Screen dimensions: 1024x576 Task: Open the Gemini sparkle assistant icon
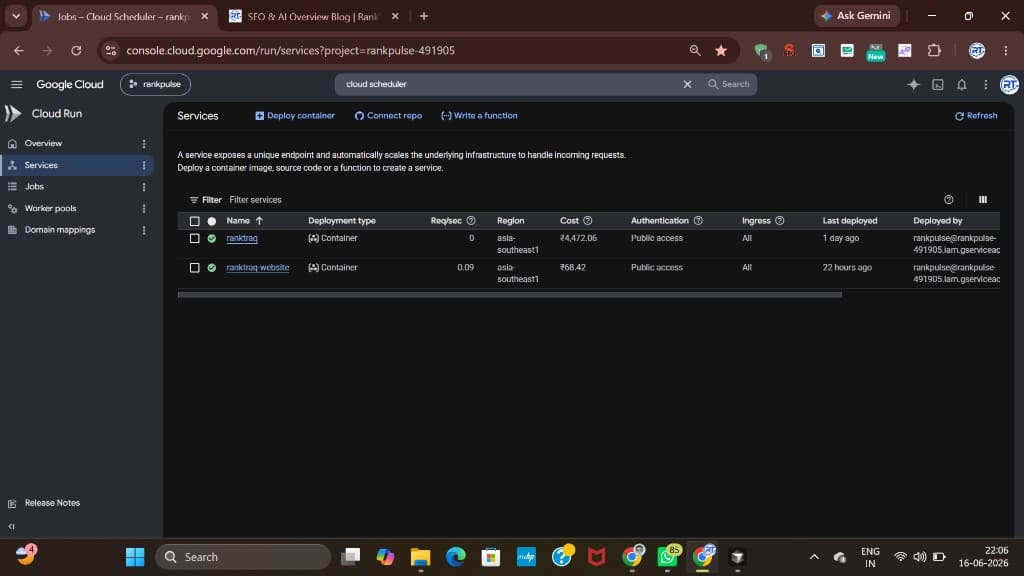click(913, 84)
